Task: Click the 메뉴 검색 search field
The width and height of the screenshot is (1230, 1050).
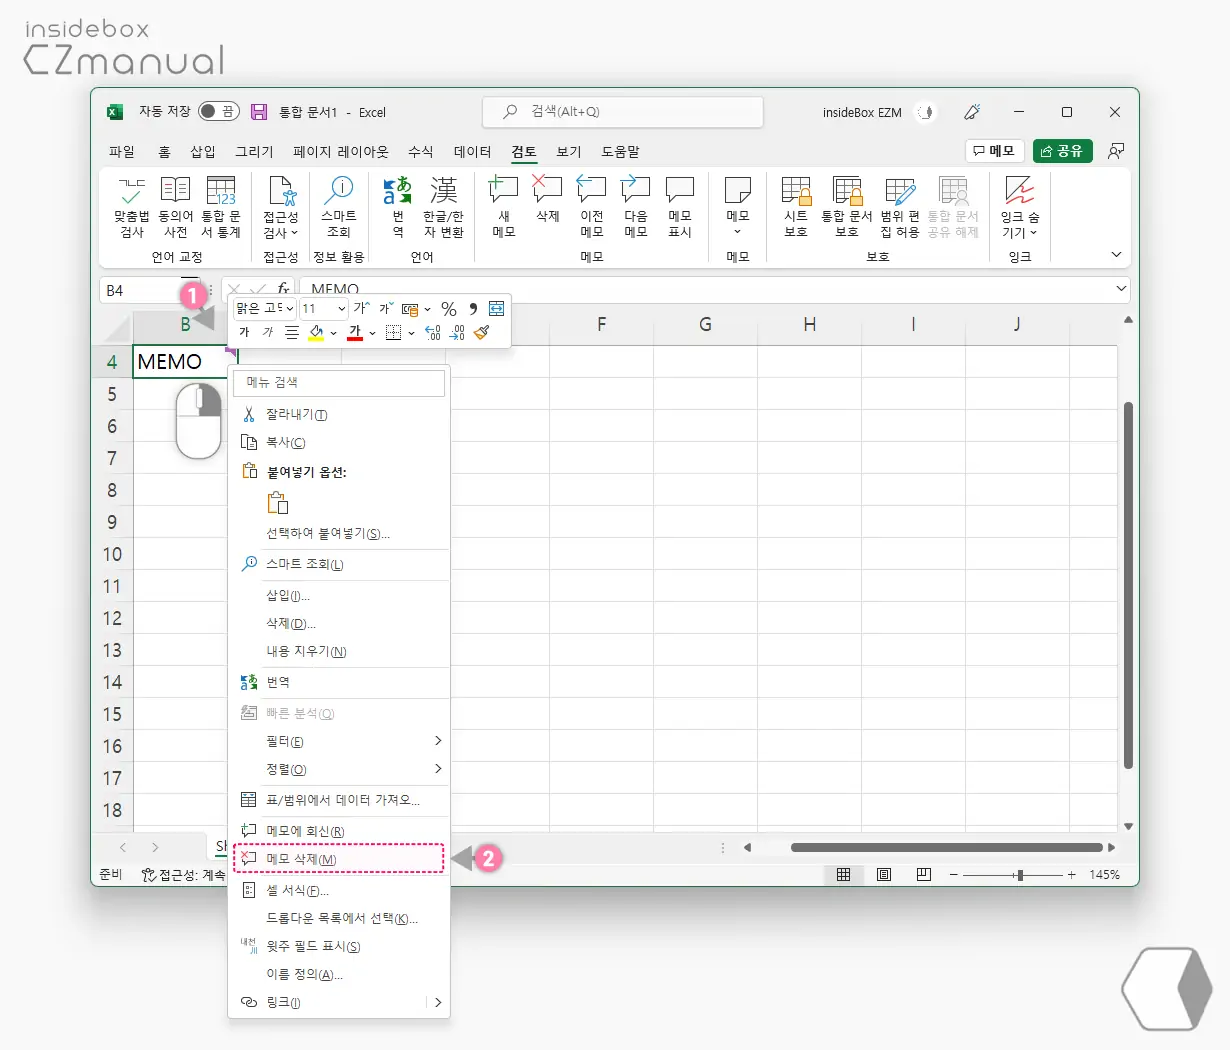Action: [339, 382]
